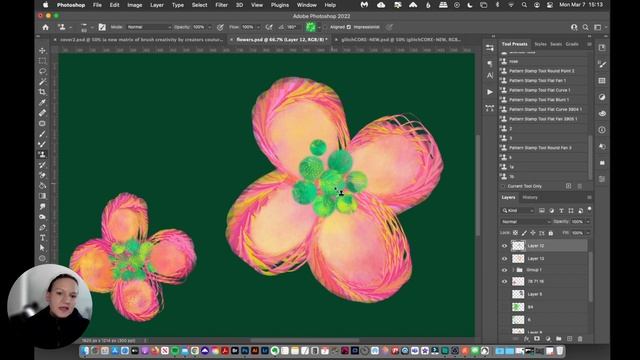Image resolution: width=640 pixels, height=360 pixels.
Task: Open the brush settings panel toggle icon
Action: pyautogui.click(x=102, y=27)
